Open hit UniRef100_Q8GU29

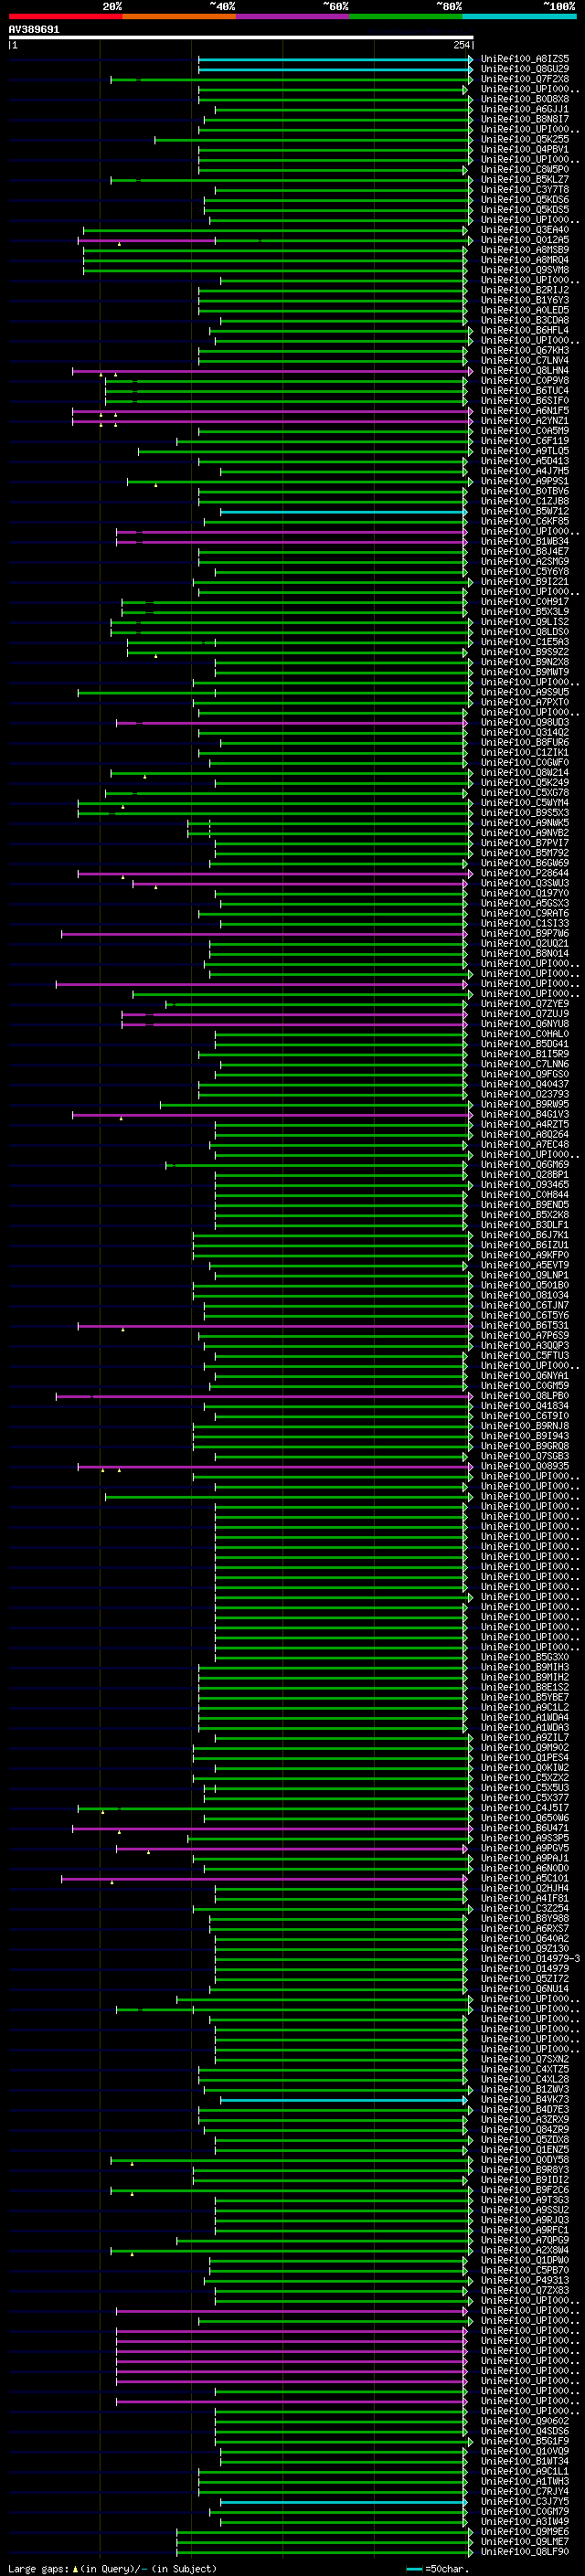tap(525, 69)
